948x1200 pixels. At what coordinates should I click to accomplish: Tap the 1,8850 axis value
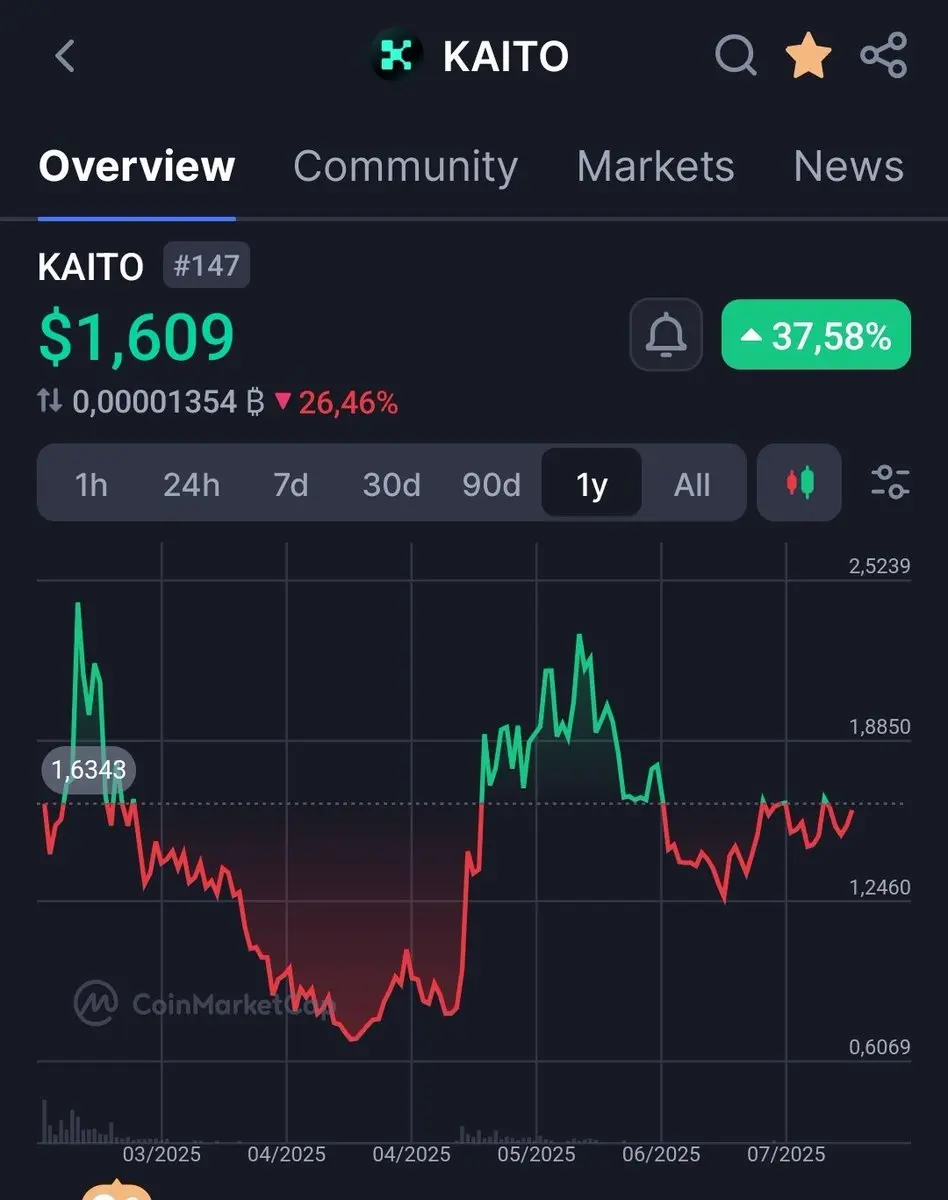pos(880,727)
